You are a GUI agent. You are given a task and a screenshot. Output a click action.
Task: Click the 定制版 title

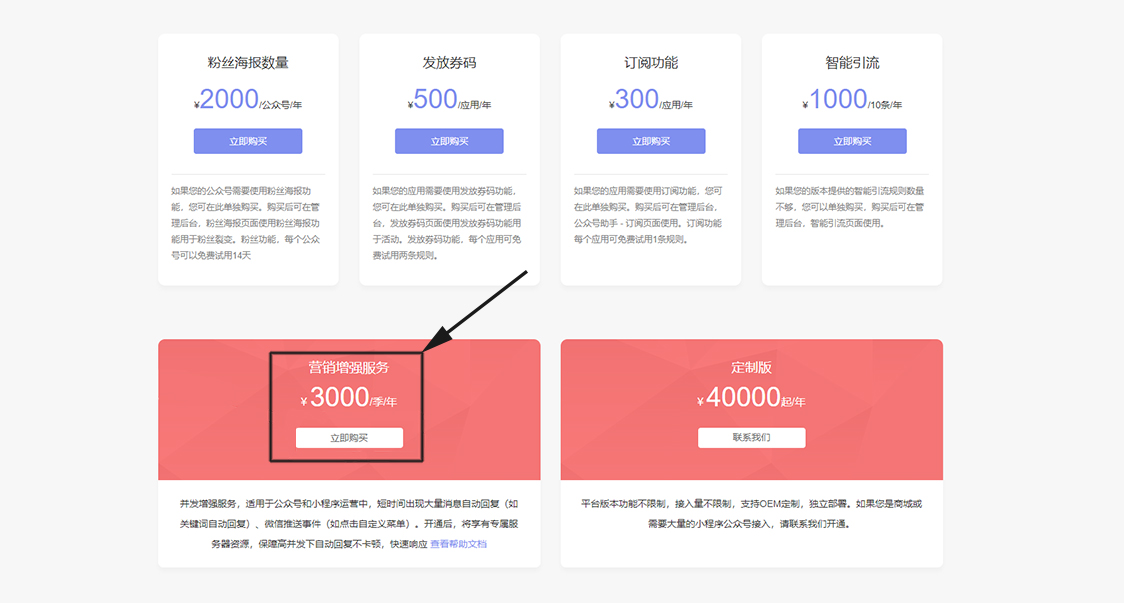752,367
